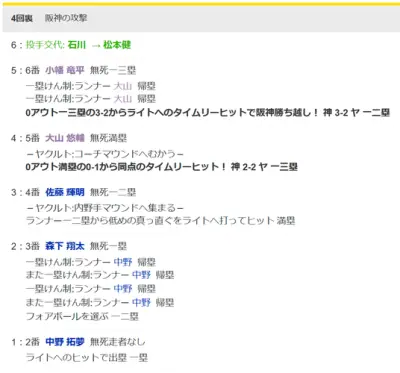The width and height of the screenshot is (400, 373).
Task: Open player link 小幡 竜平
Action: coord(65,70)
